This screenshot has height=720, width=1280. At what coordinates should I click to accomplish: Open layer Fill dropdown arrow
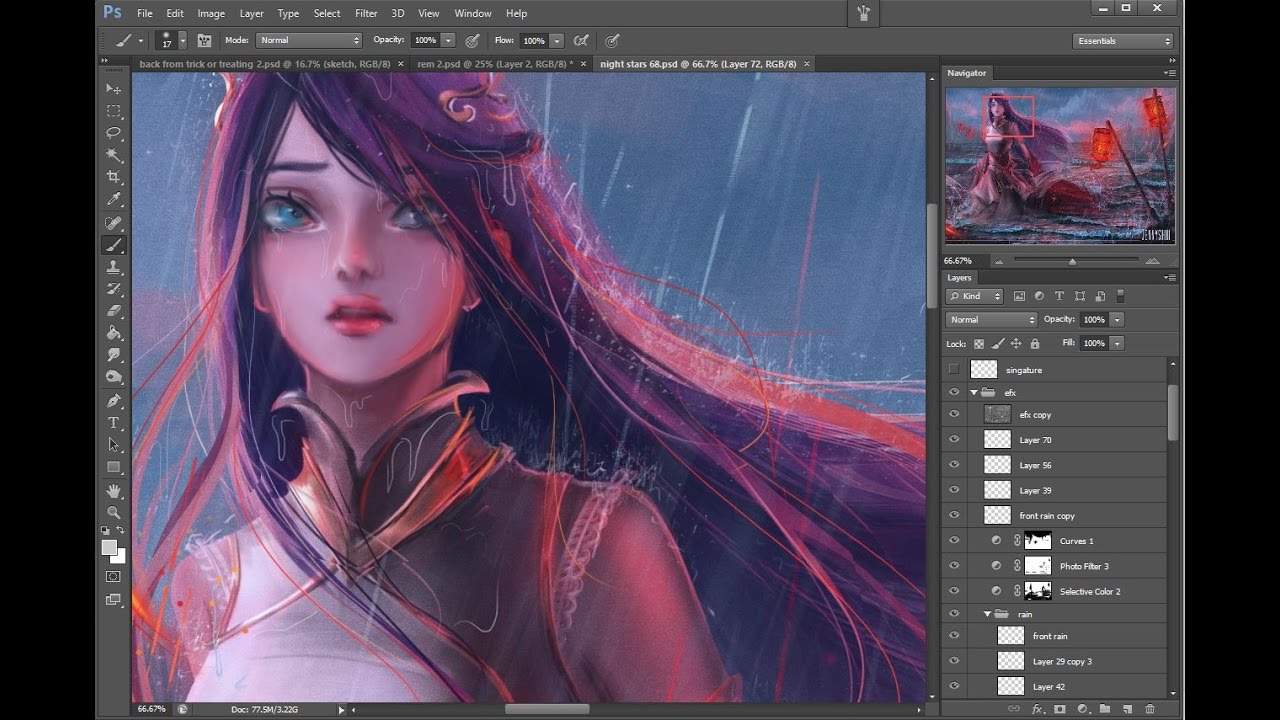point(1117,343)
